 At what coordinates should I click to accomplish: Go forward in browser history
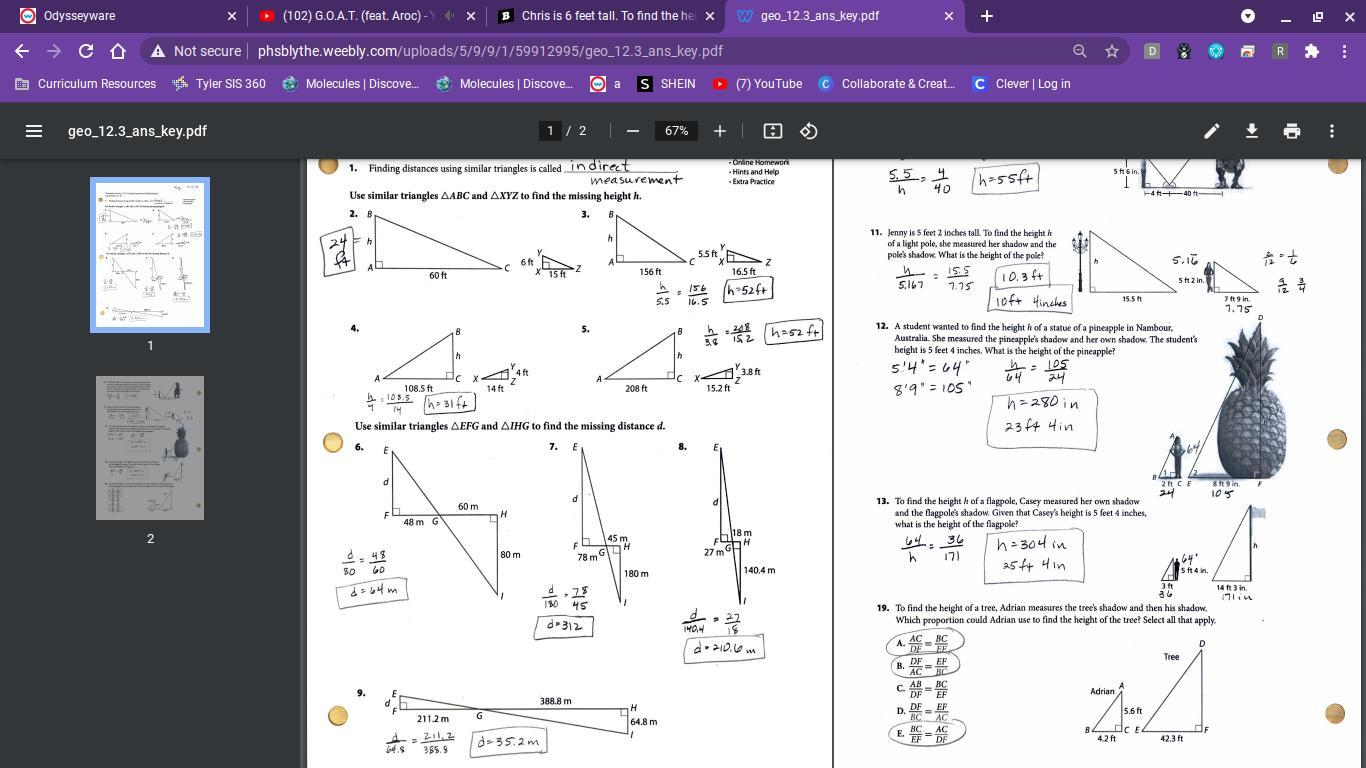pos(54,51)
